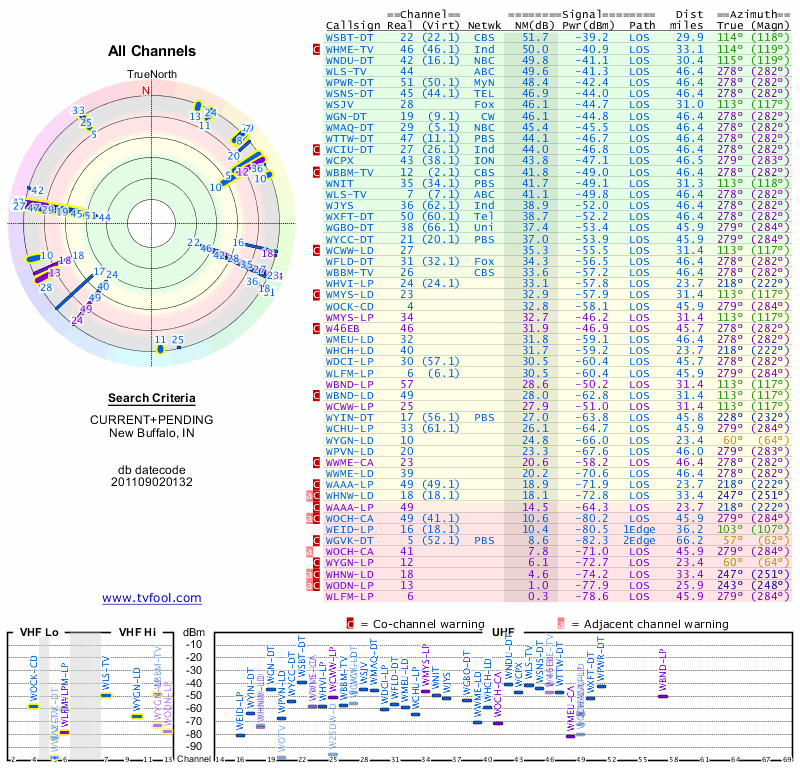Click the WYIN-DT callsign in the table
The width and height of the screenshot is (800, 768).
(349, 417)
